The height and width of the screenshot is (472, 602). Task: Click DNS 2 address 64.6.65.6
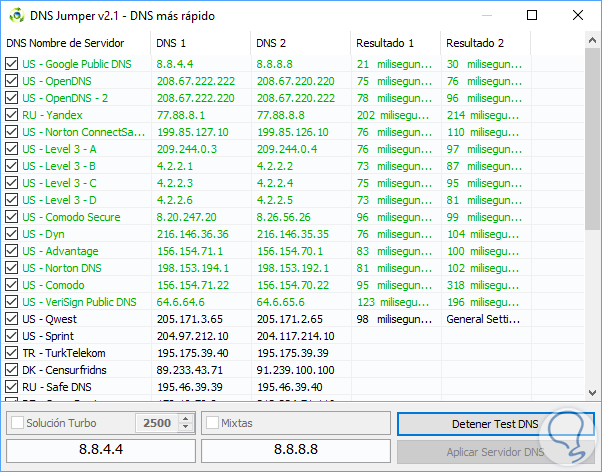point(280,302)
